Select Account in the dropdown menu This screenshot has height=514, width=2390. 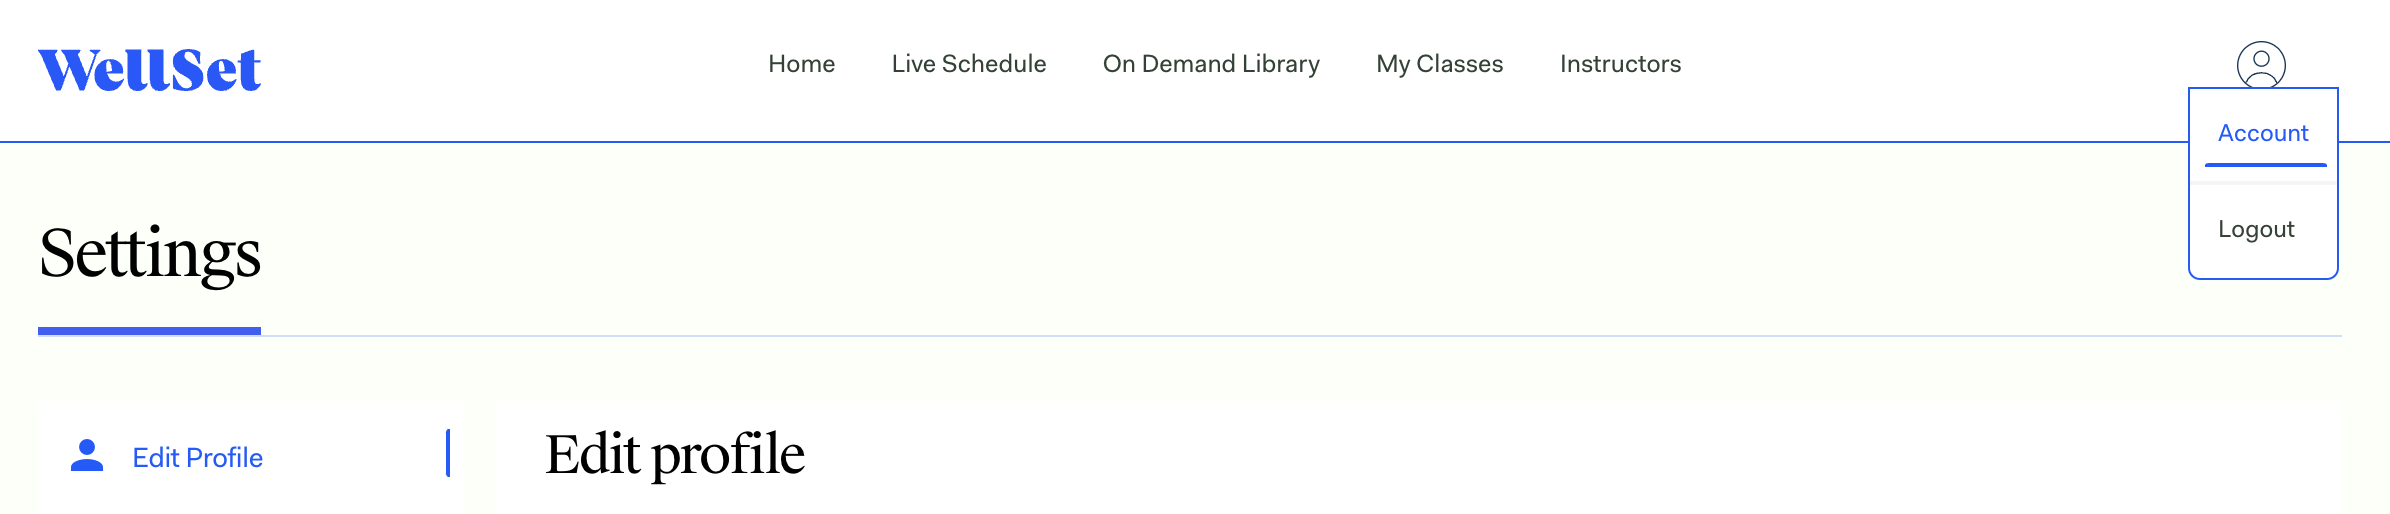(x=2263, y=133)
